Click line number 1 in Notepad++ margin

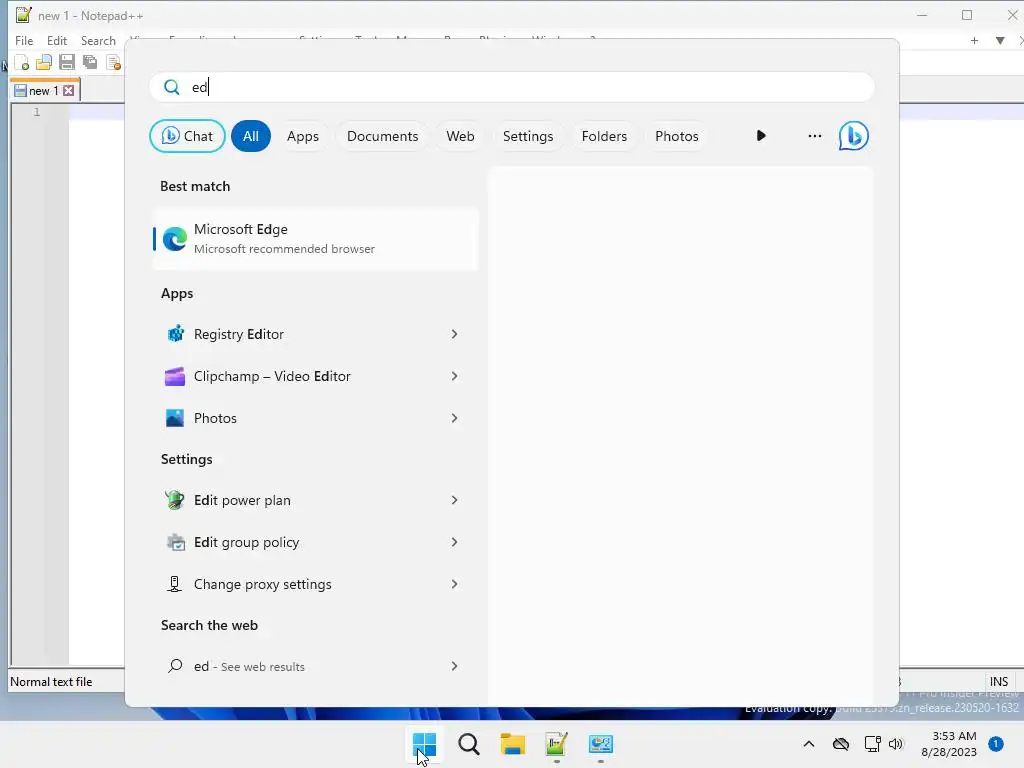[37, 112]
